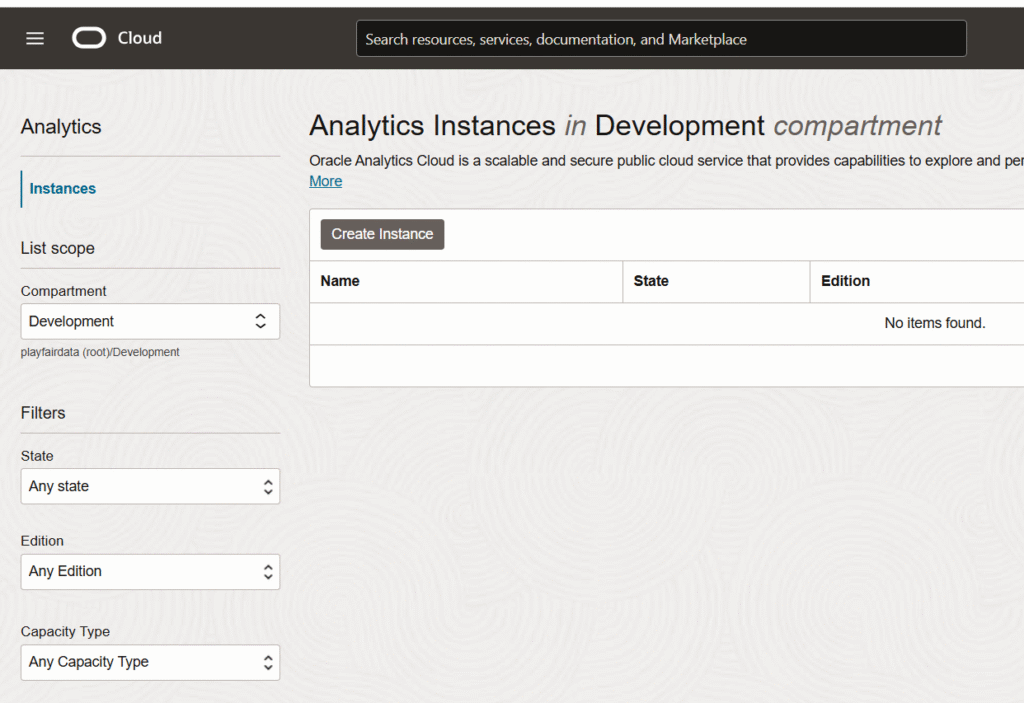Click the 'No items found.' message
Viewport: 1024px width, 703px height.
[935, 323]
